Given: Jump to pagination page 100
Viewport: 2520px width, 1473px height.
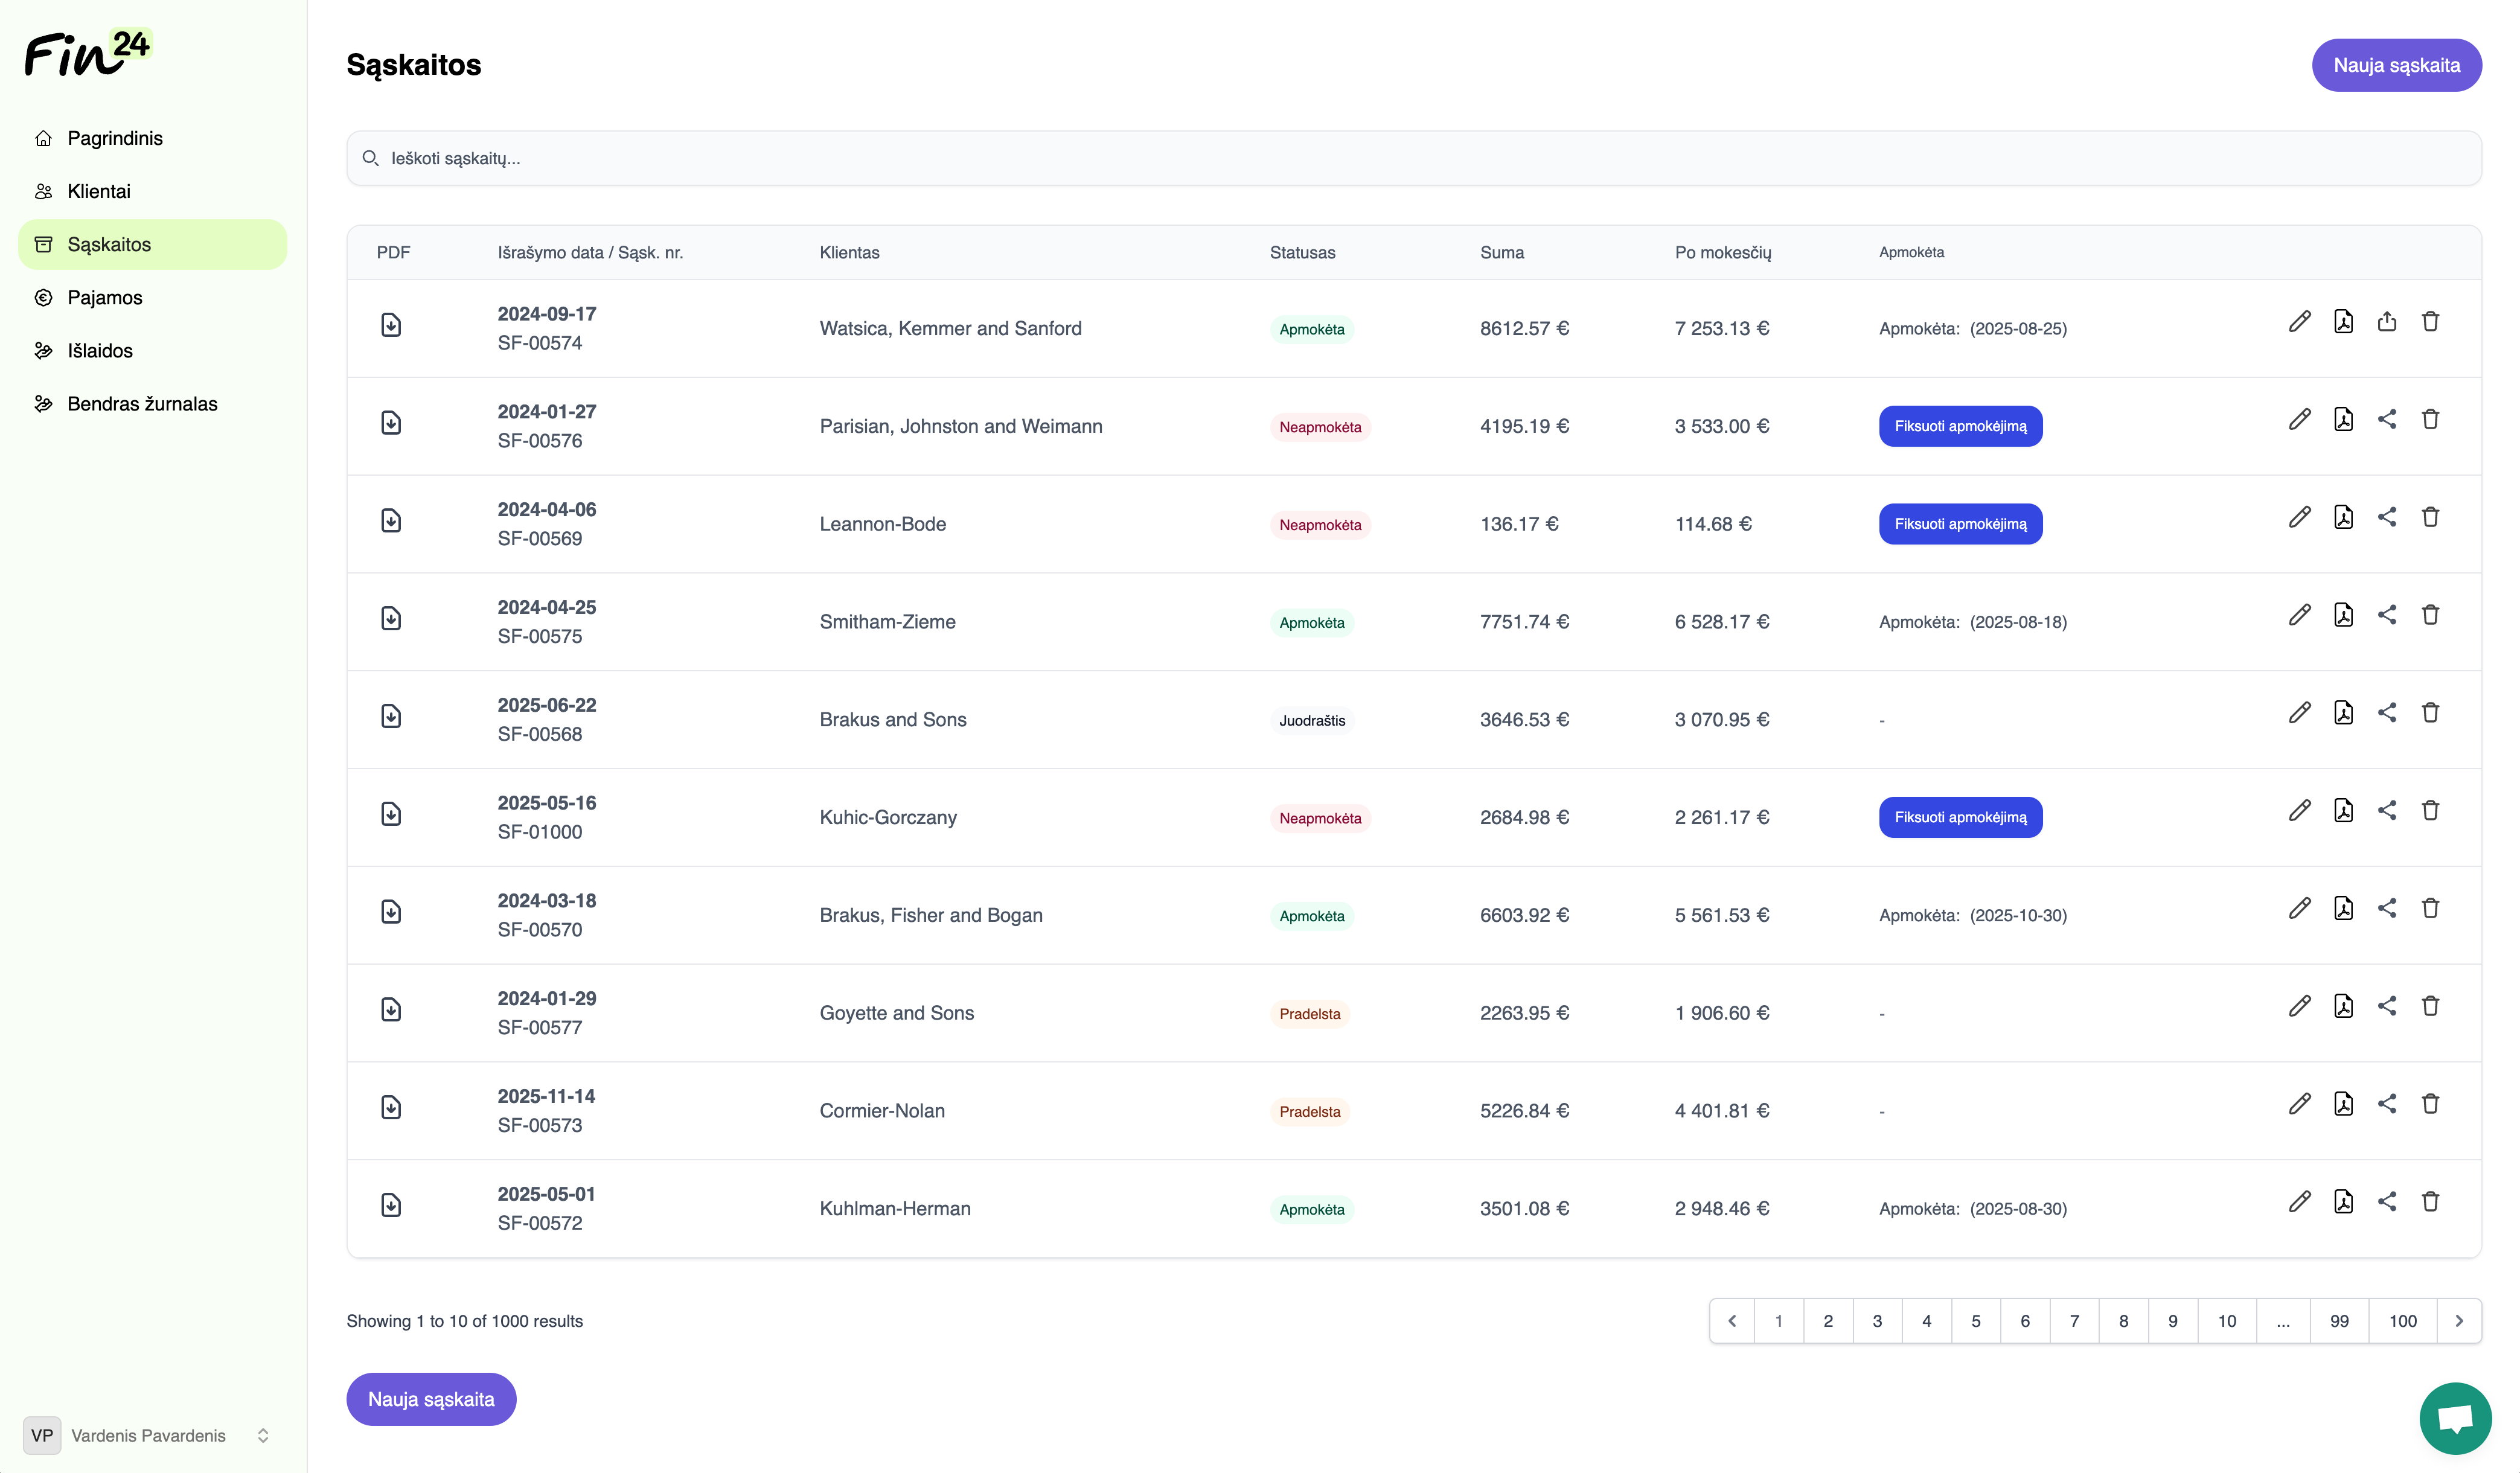Looking at the screenshot, I should click(2402, 1321).
